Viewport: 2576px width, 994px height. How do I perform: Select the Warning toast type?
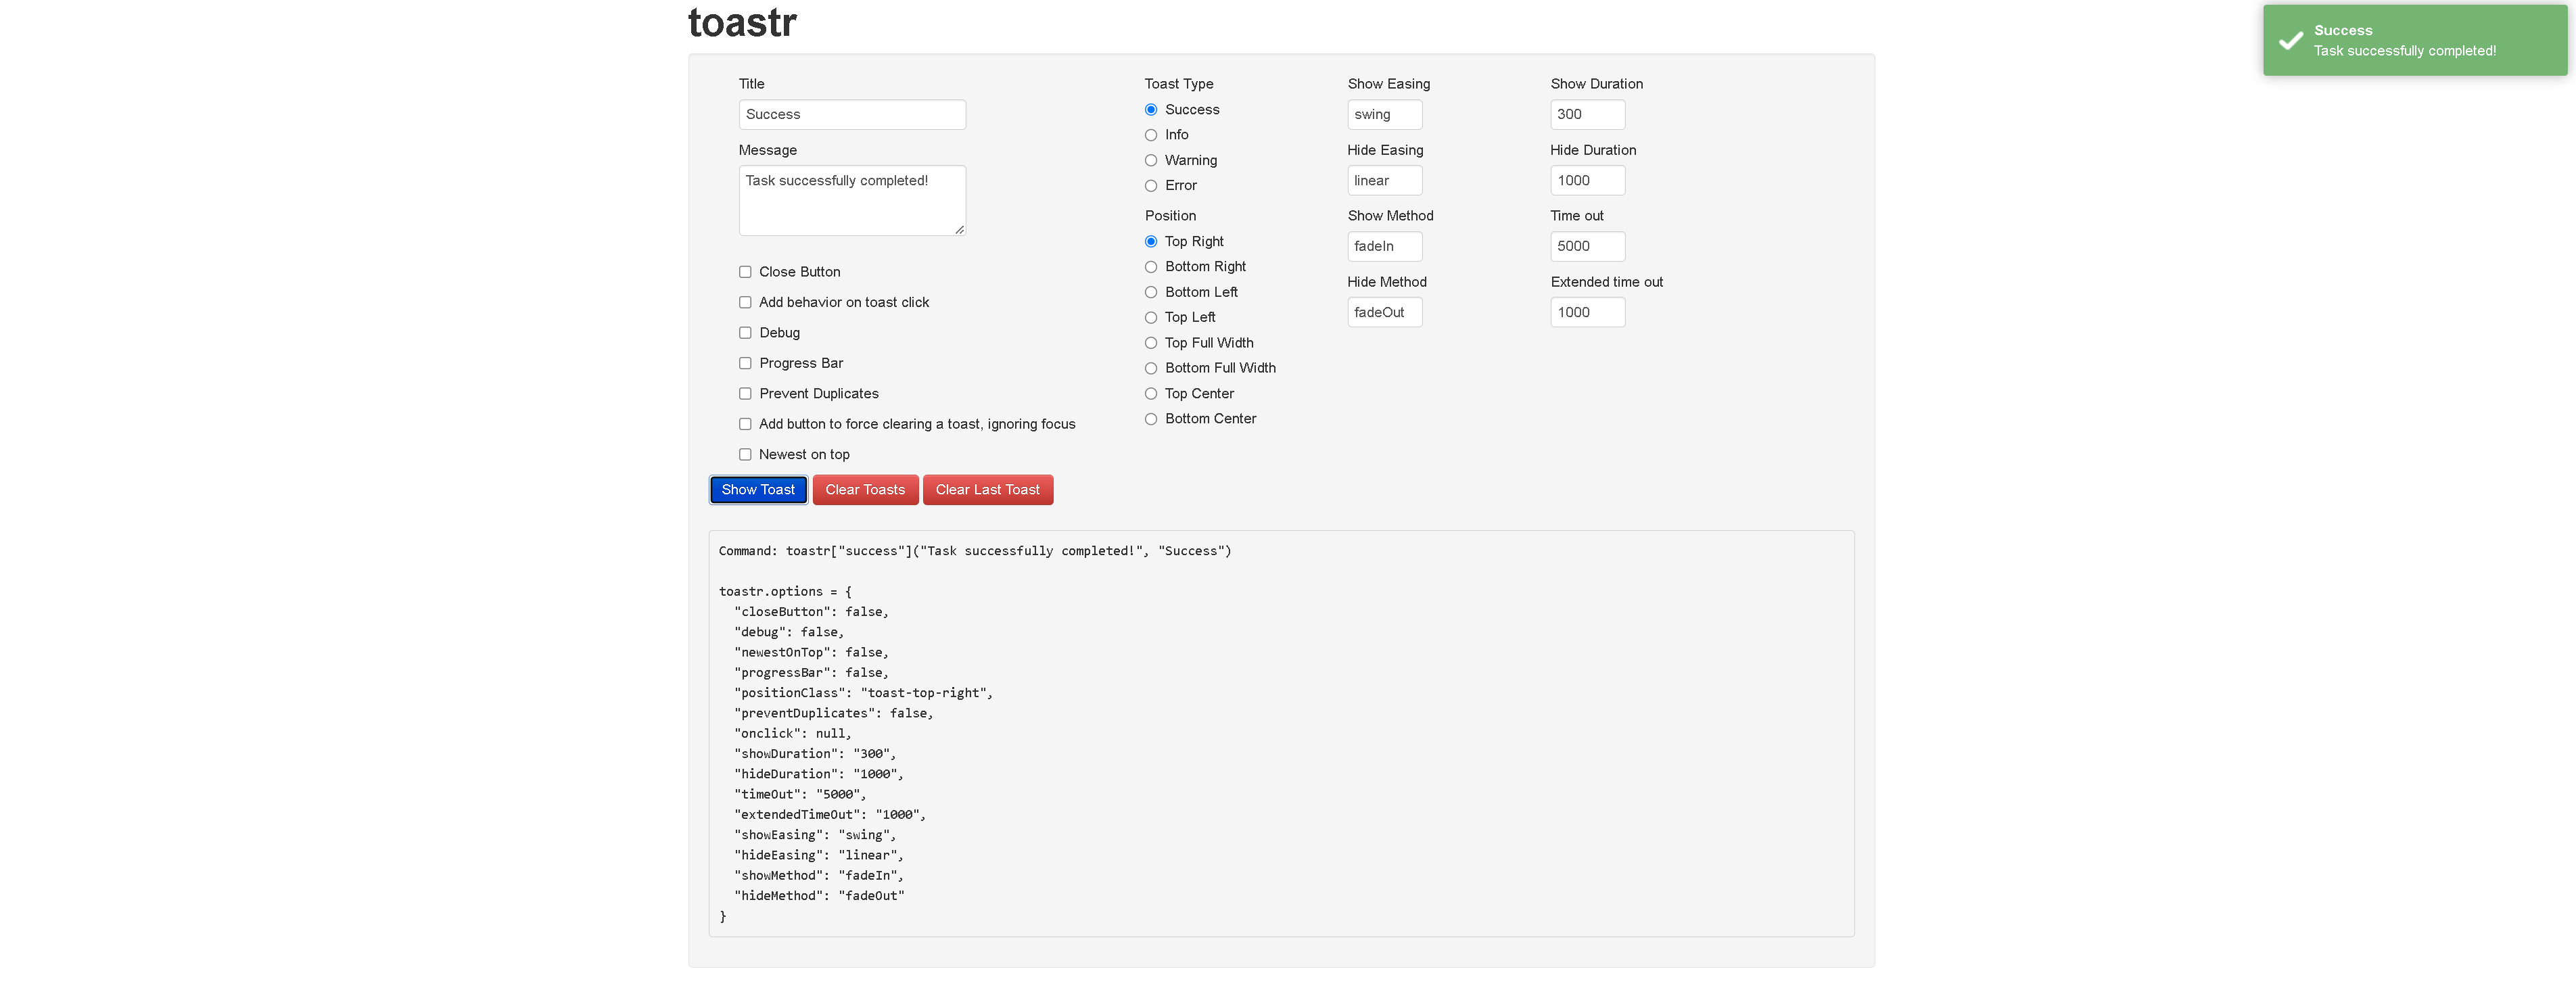1151,160
